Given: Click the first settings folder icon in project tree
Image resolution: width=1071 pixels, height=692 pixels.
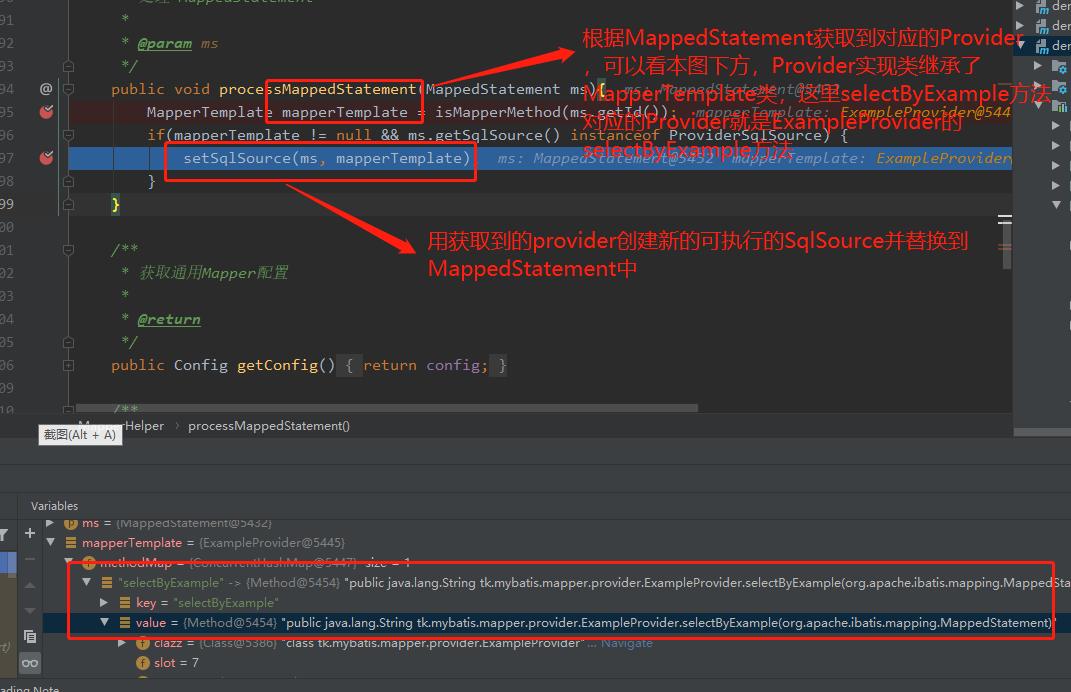Looking at the screenshot, I should coord(1058,66).
